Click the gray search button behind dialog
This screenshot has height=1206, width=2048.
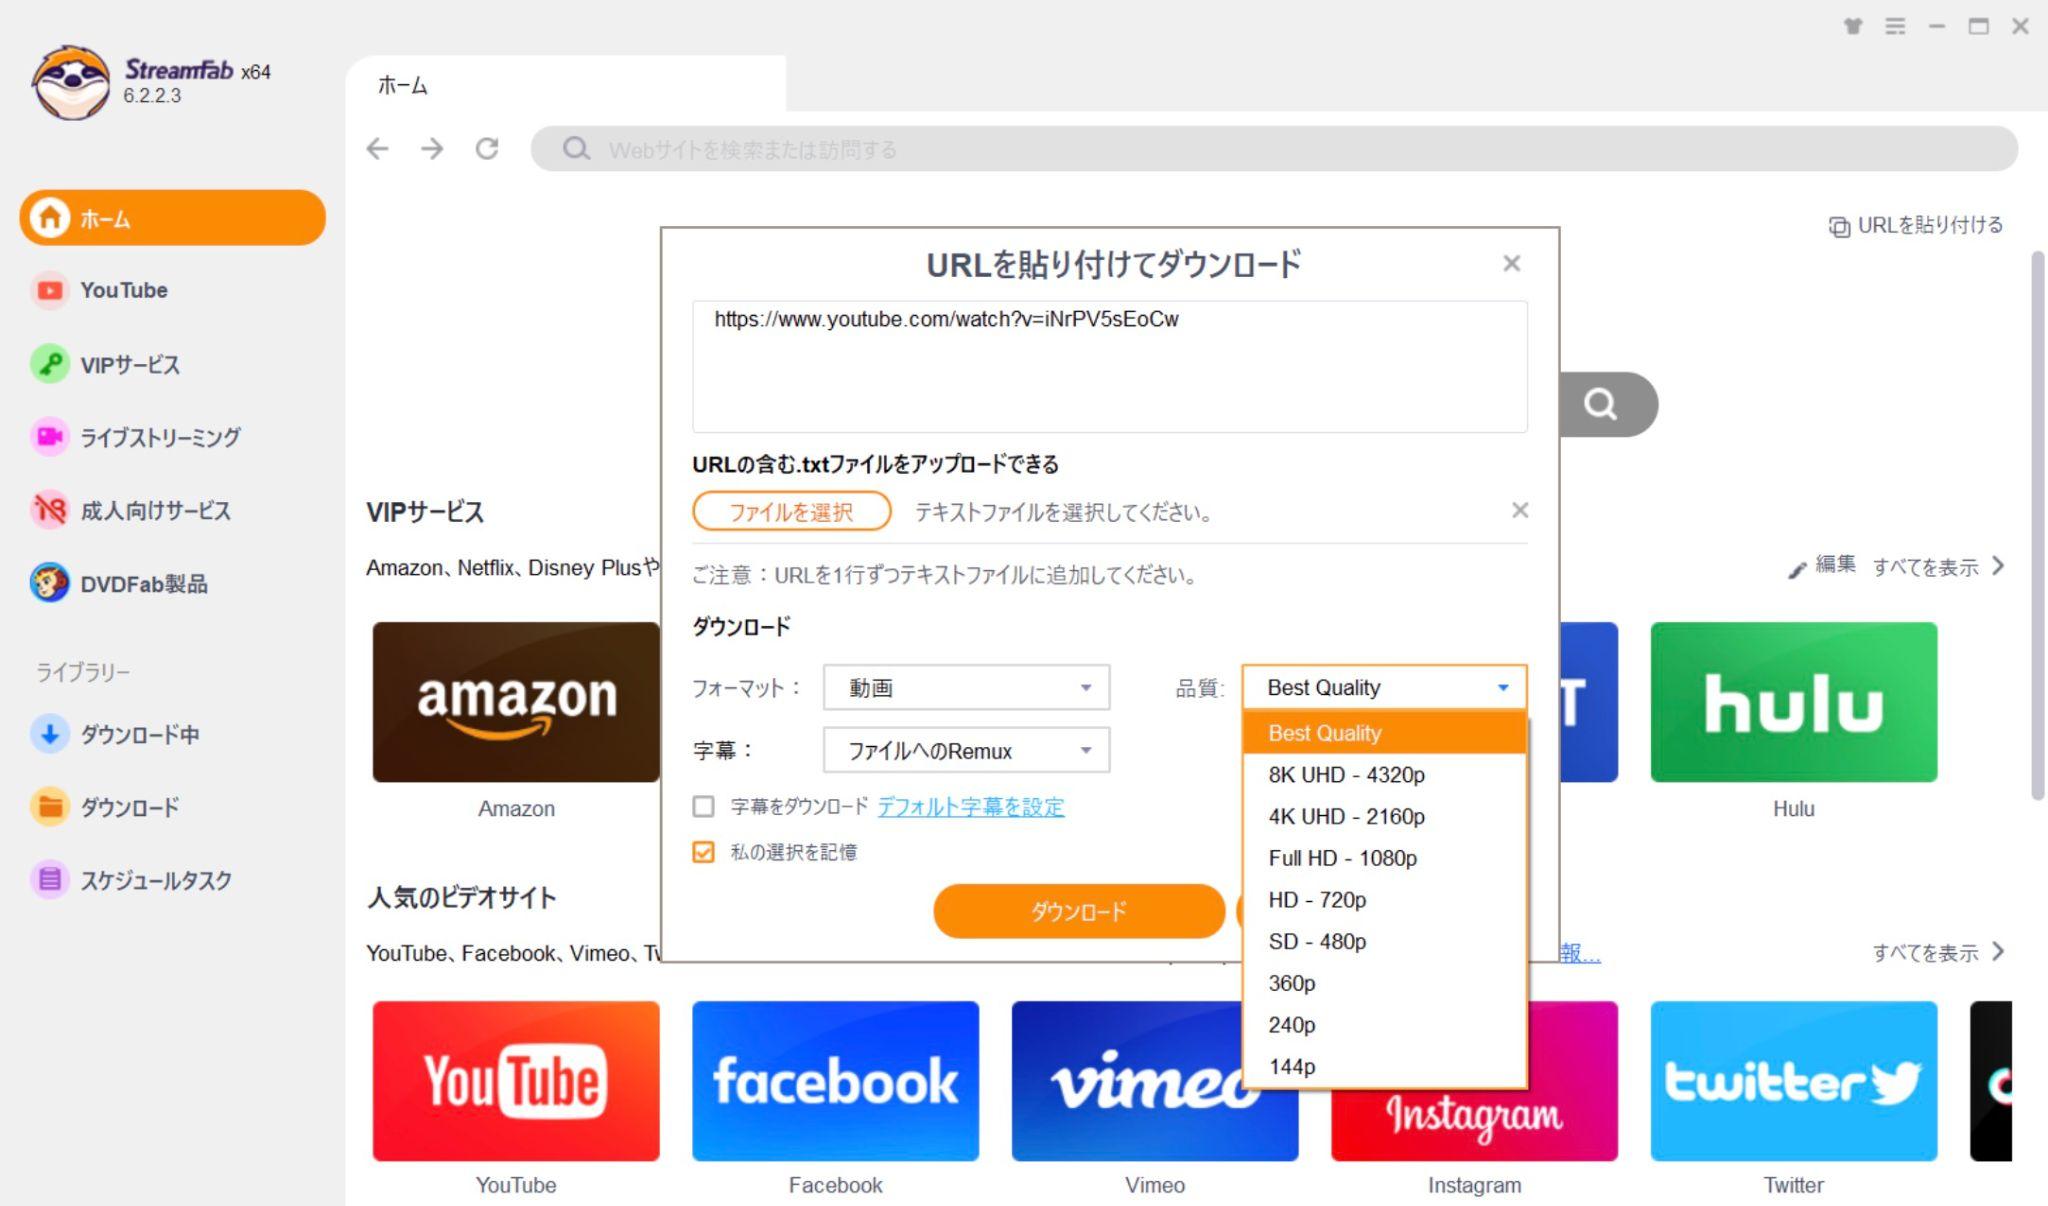coord(1607,404)
